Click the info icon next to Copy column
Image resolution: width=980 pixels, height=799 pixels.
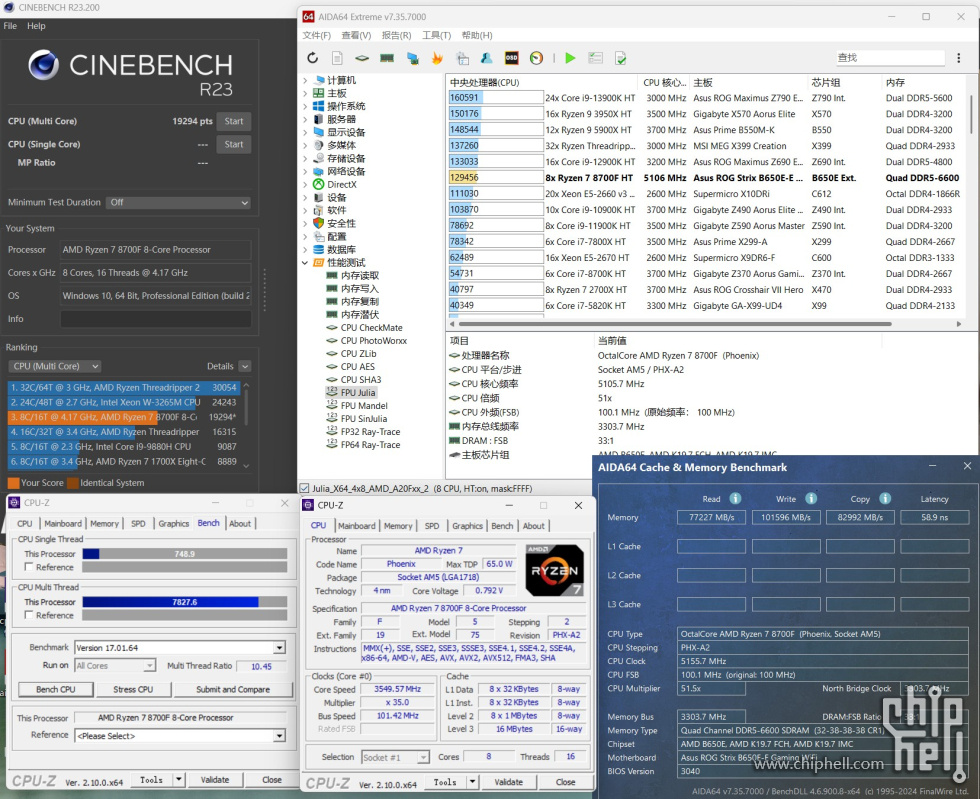pos(885,498)
